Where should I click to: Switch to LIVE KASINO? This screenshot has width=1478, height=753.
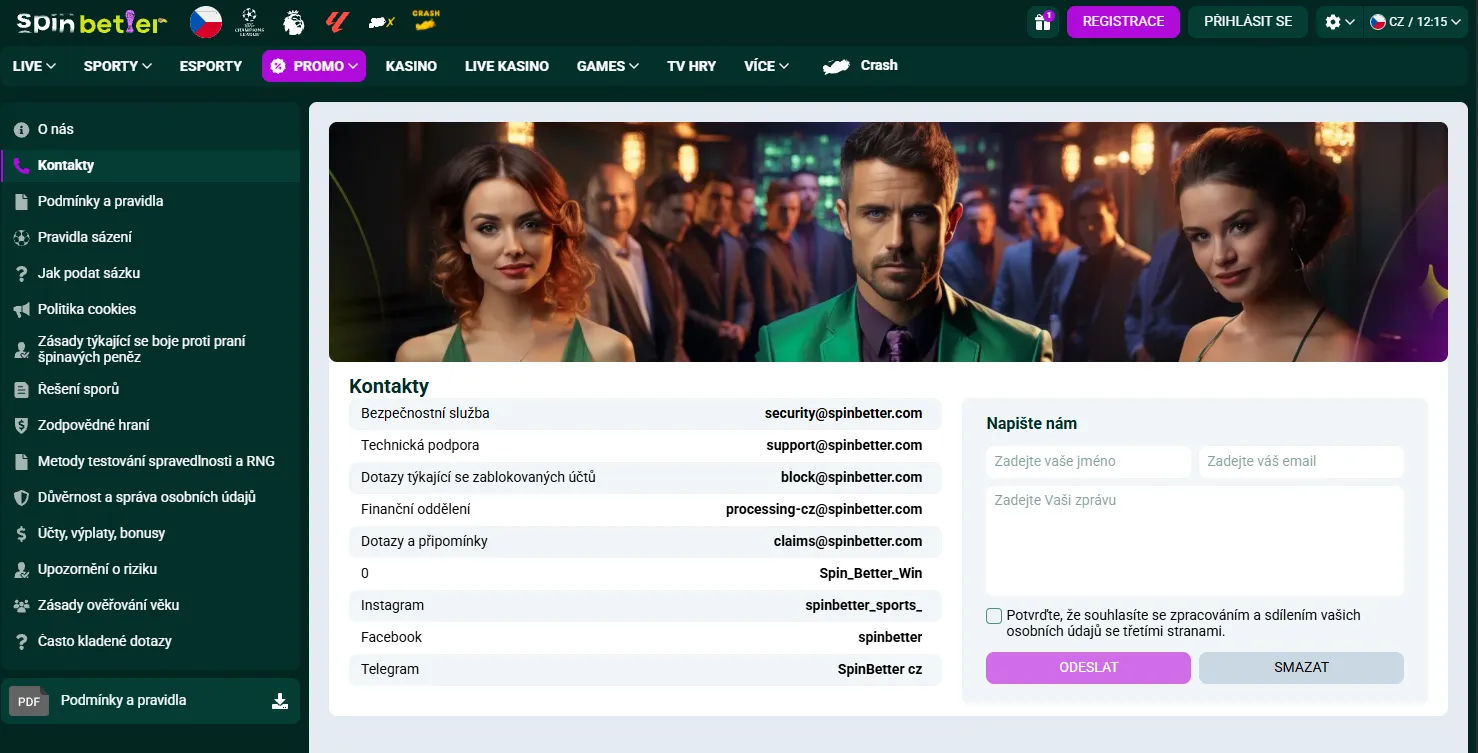pos(507,66)
